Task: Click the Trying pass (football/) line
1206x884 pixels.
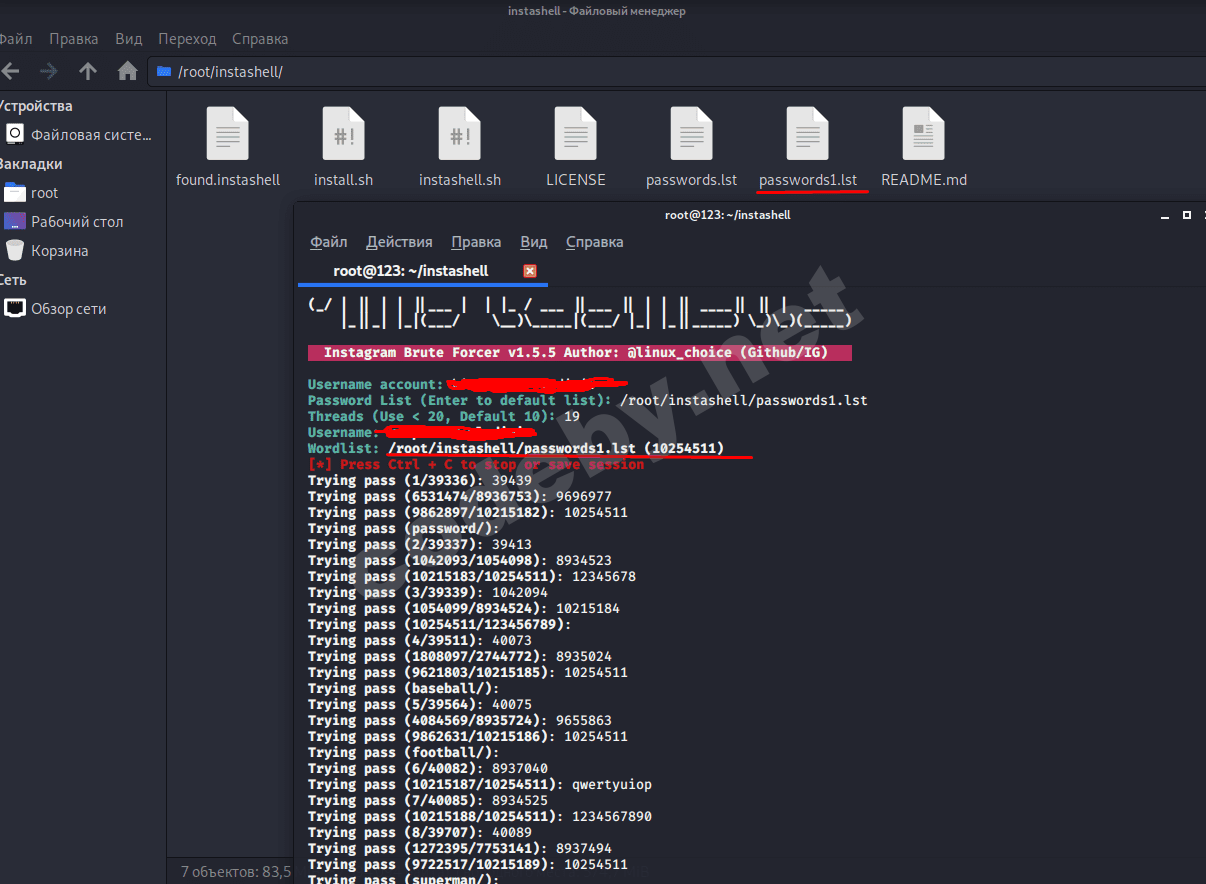Action: point(404,752)
